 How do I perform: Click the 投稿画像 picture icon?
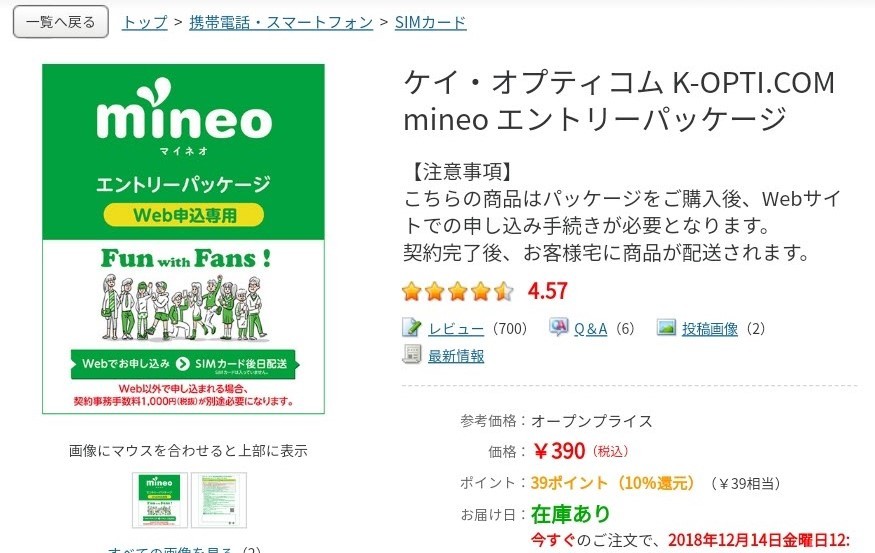click(666, 328)
